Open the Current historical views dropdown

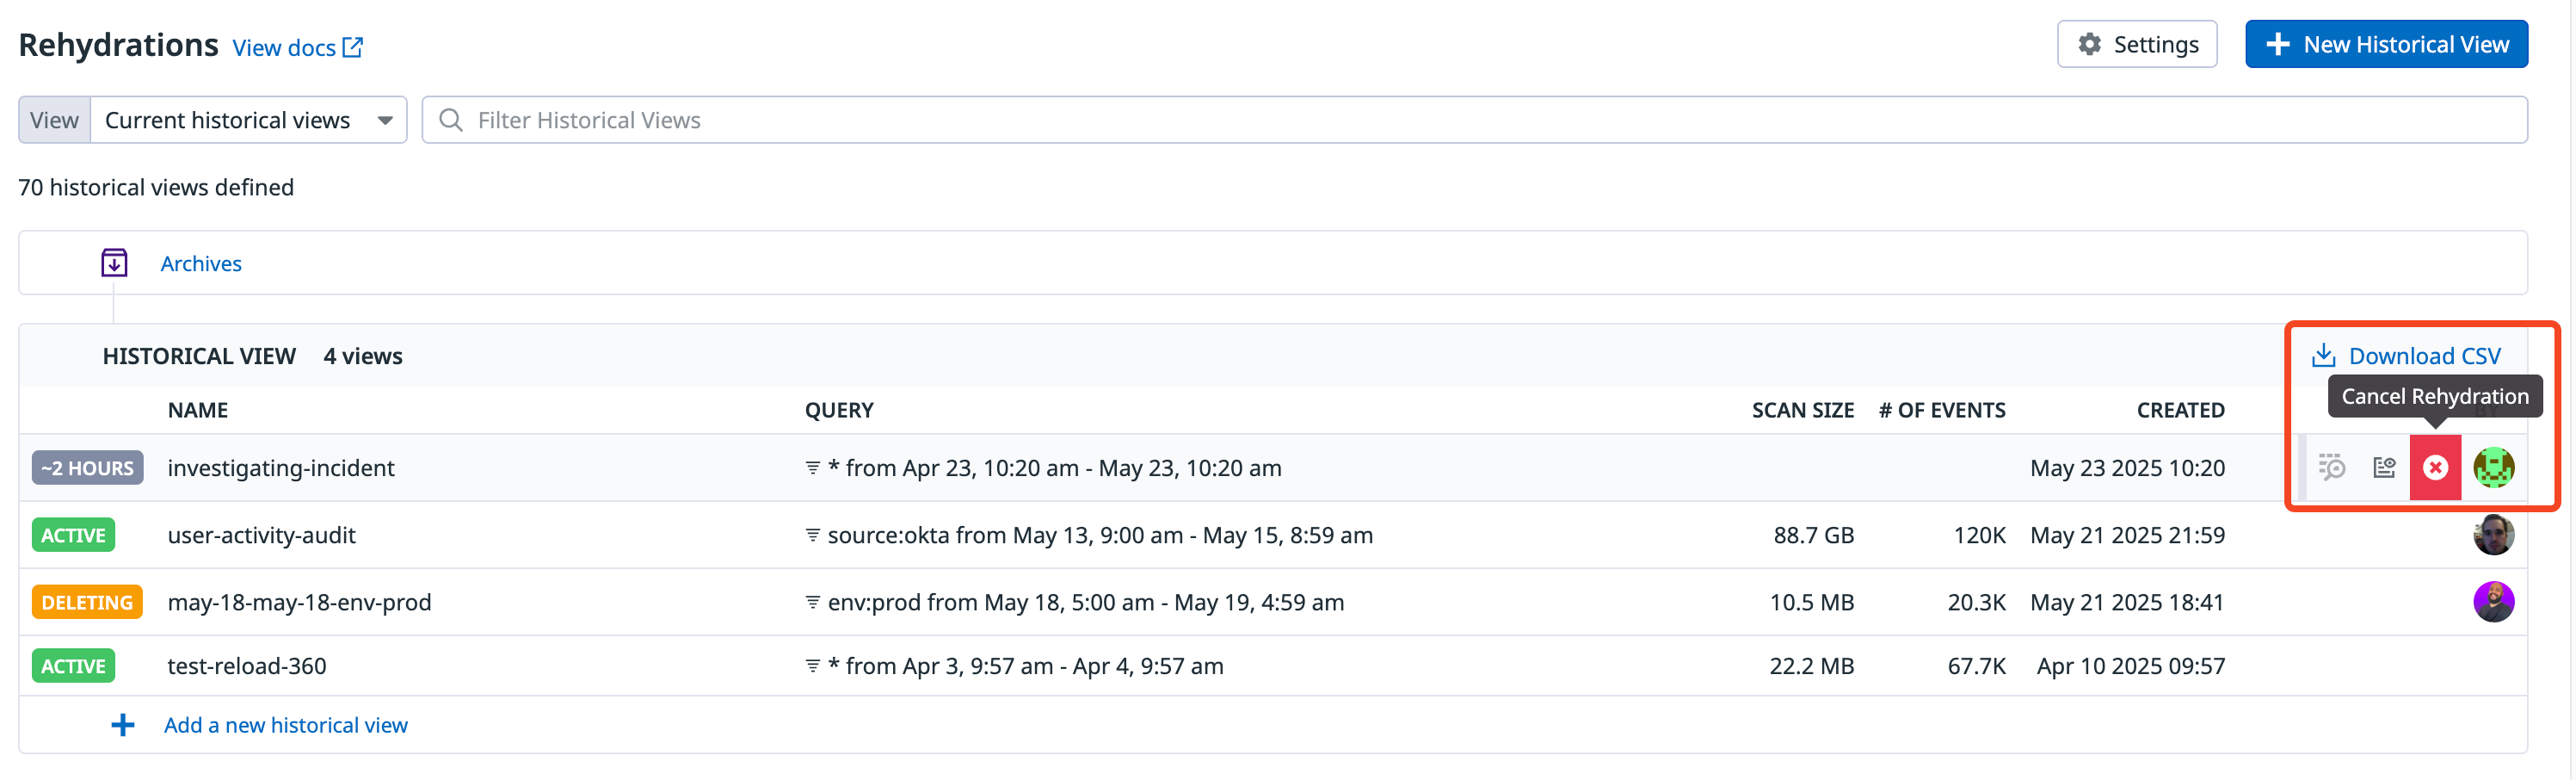[248, 120]
